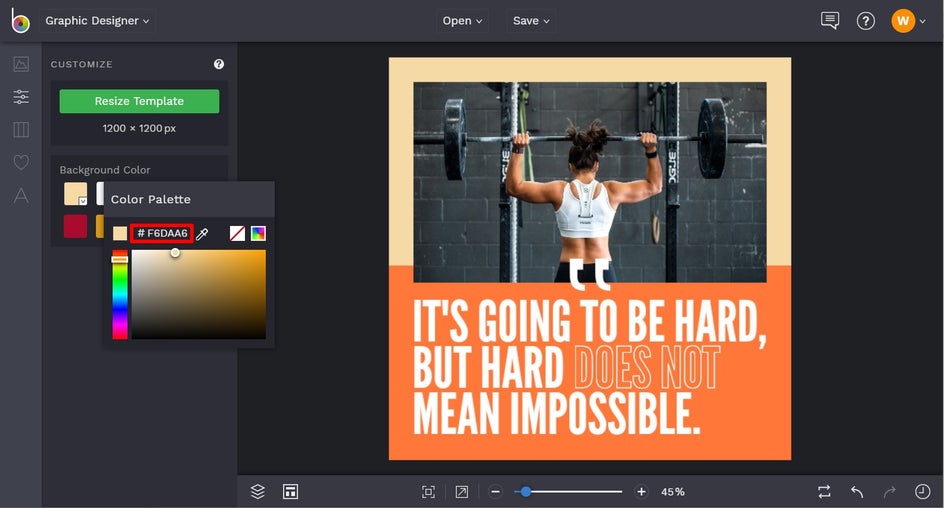
Task: Select the dark red color swatch
Action: [x=75, y=226]
